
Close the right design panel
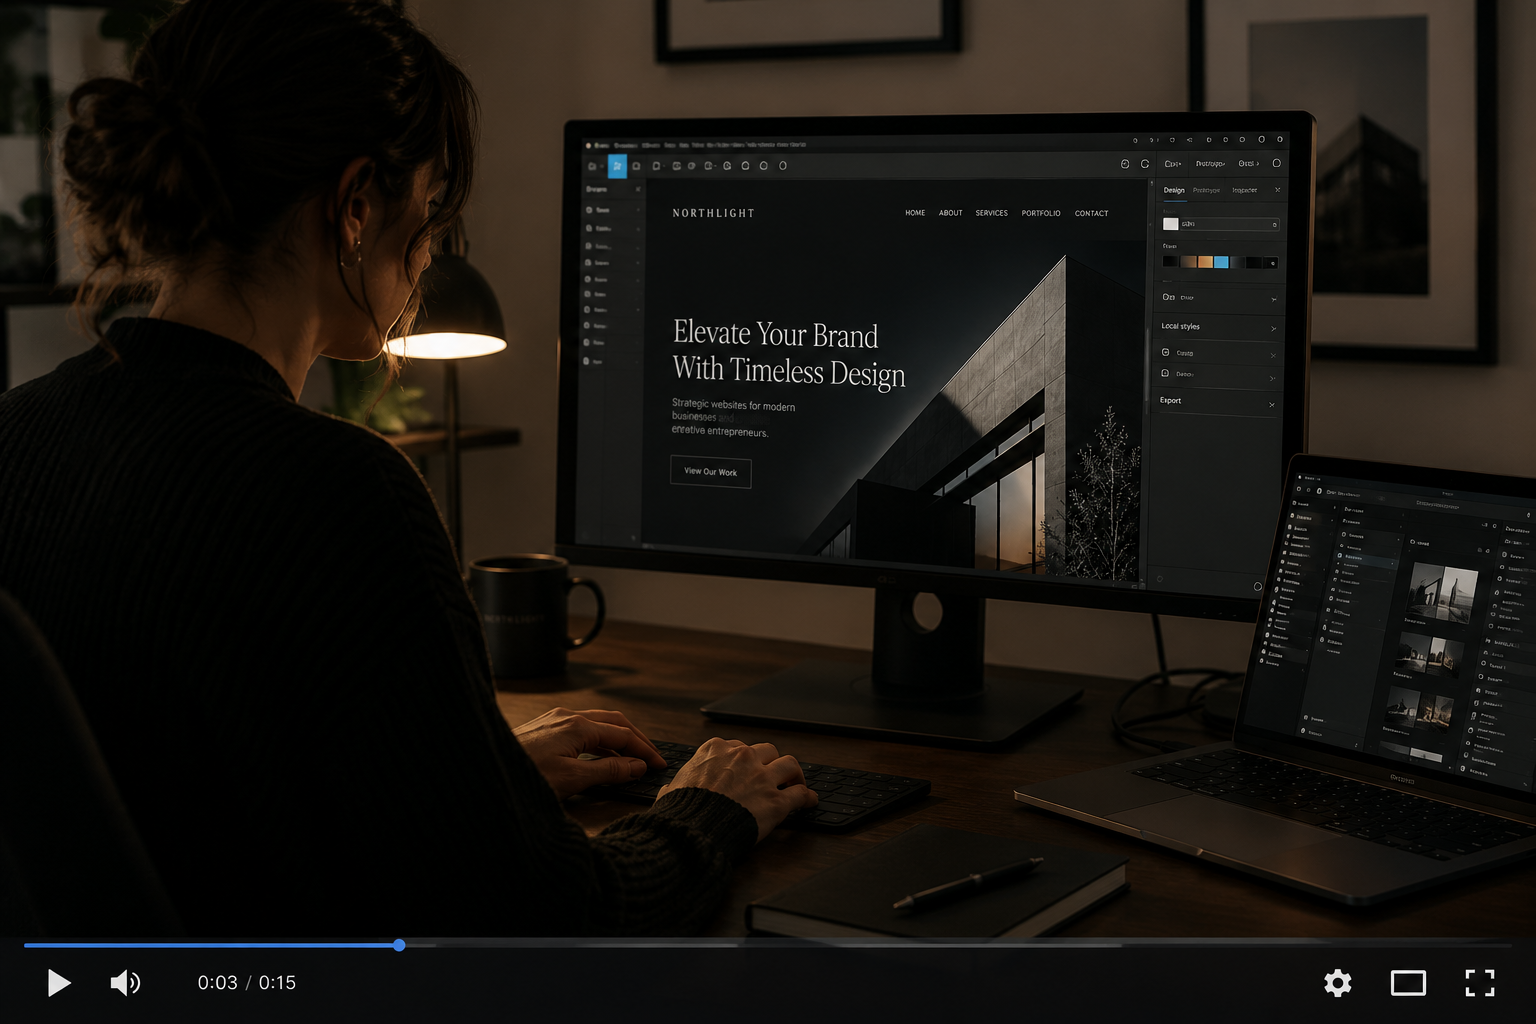point(1277,190)
